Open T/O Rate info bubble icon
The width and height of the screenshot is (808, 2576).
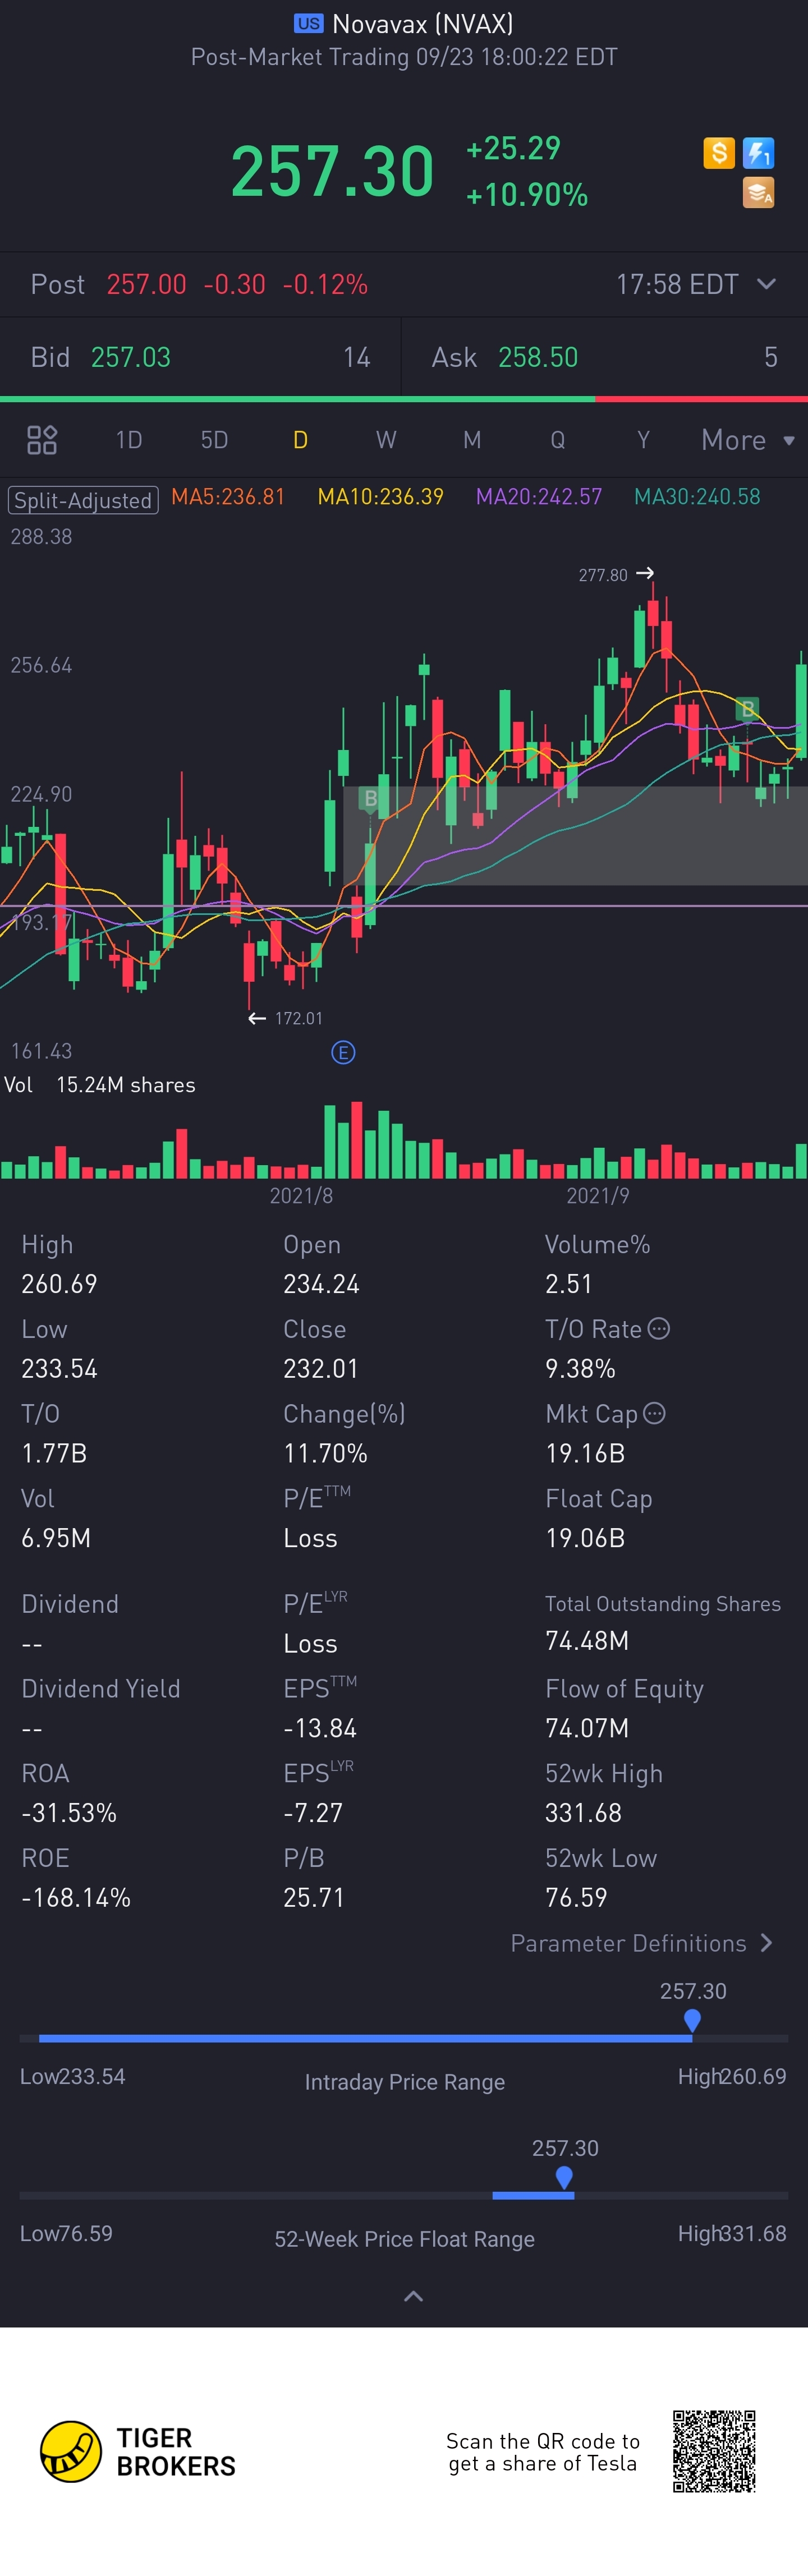(x=659, y=1329)
